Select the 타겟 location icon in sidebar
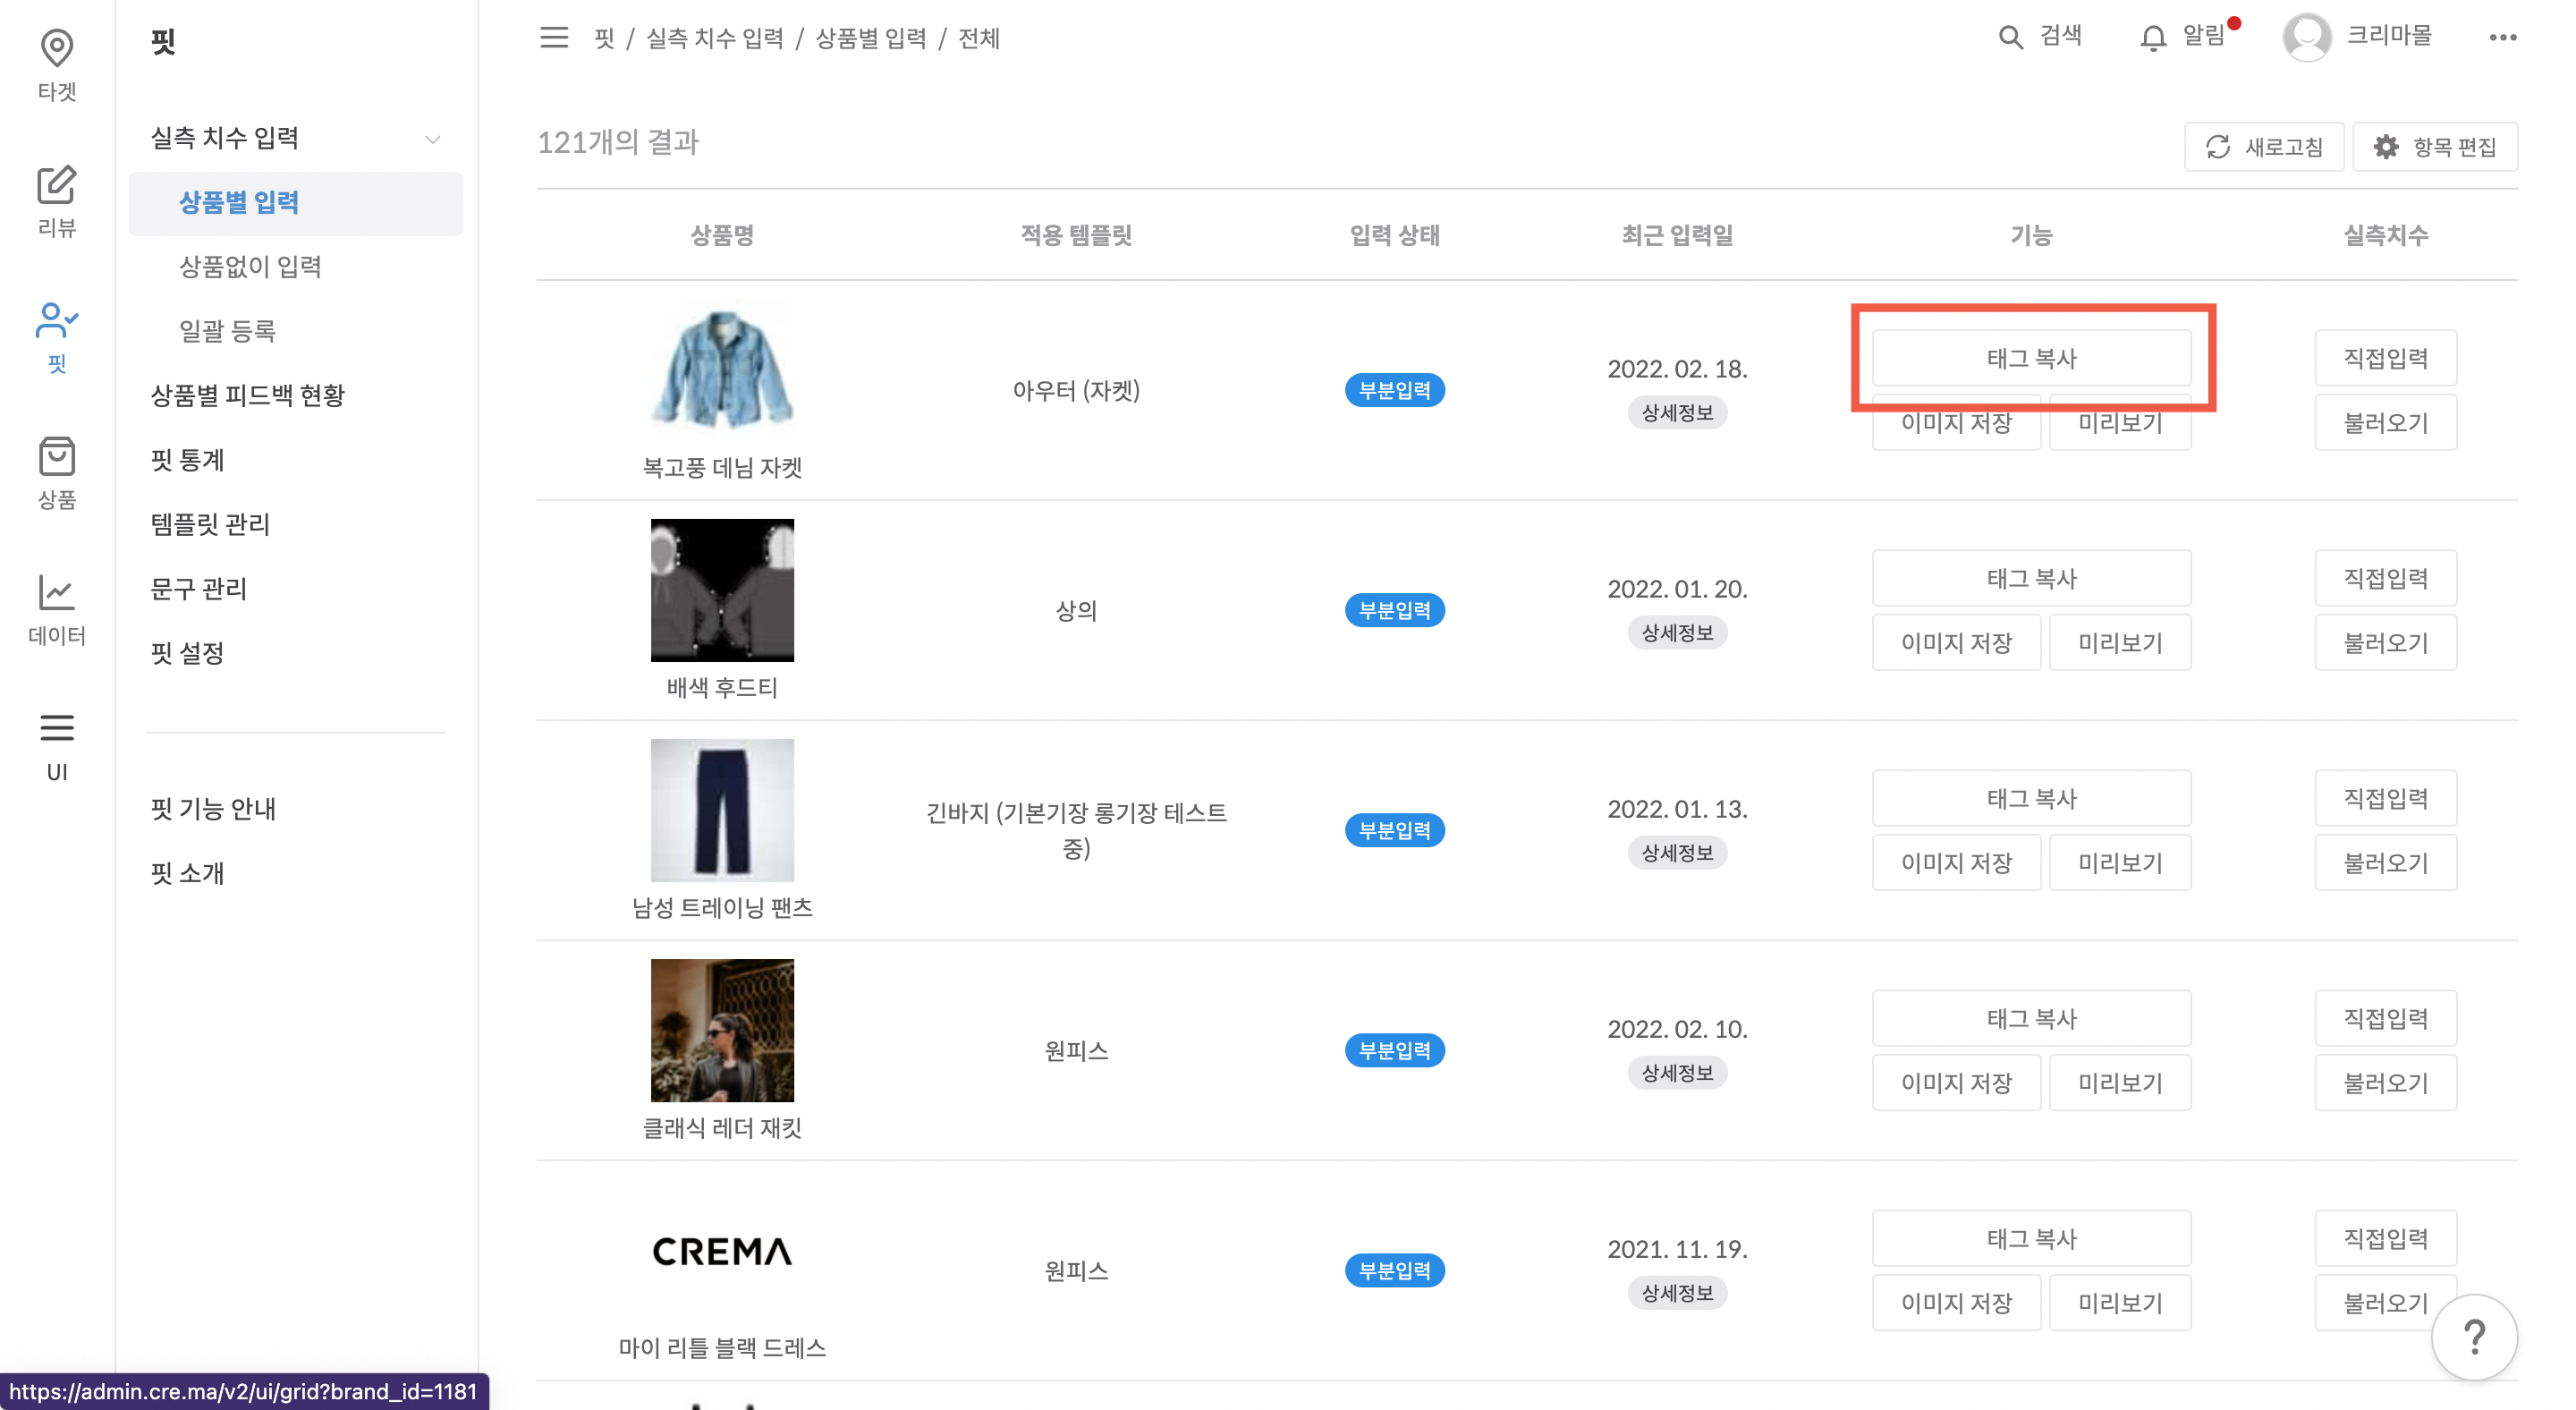 (57, 50)
